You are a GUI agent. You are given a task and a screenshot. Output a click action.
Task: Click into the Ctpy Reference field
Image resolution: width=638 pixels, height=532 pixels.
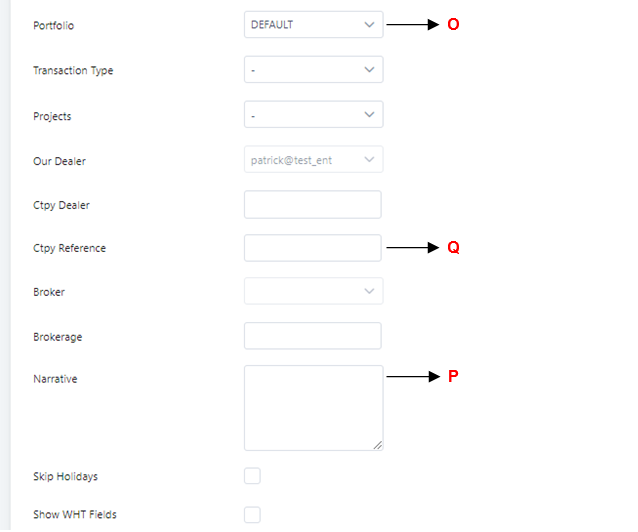point(313,248)
